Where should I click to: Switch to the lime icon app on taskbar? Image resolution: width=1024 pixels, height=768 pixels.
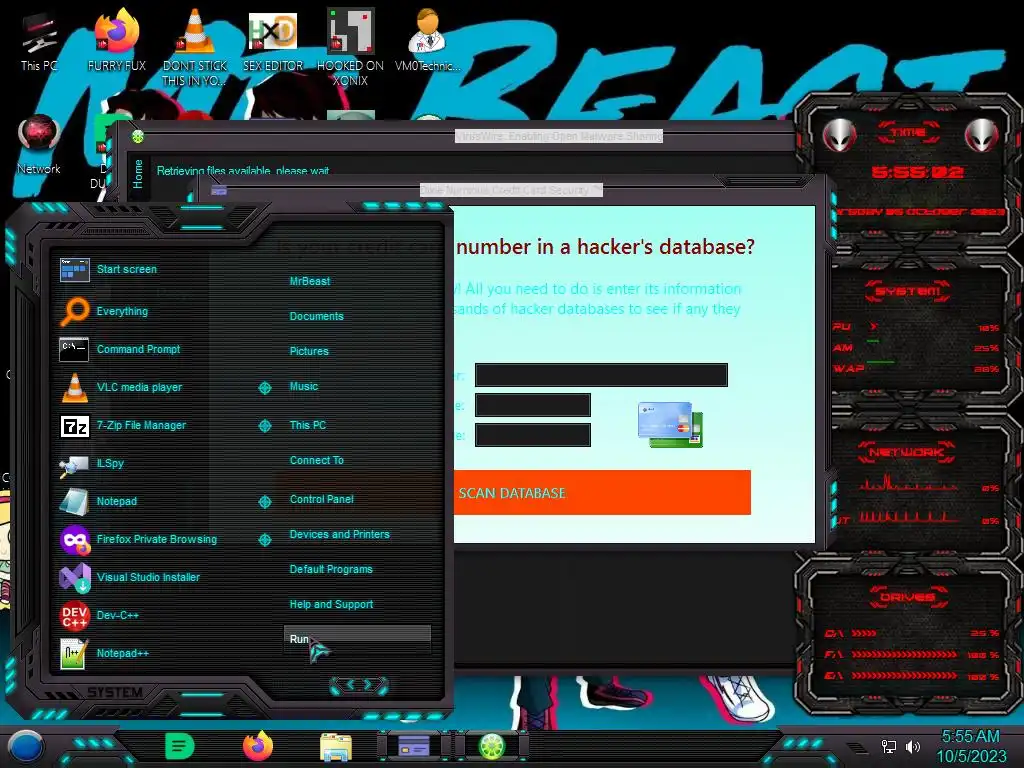point(492,746)
